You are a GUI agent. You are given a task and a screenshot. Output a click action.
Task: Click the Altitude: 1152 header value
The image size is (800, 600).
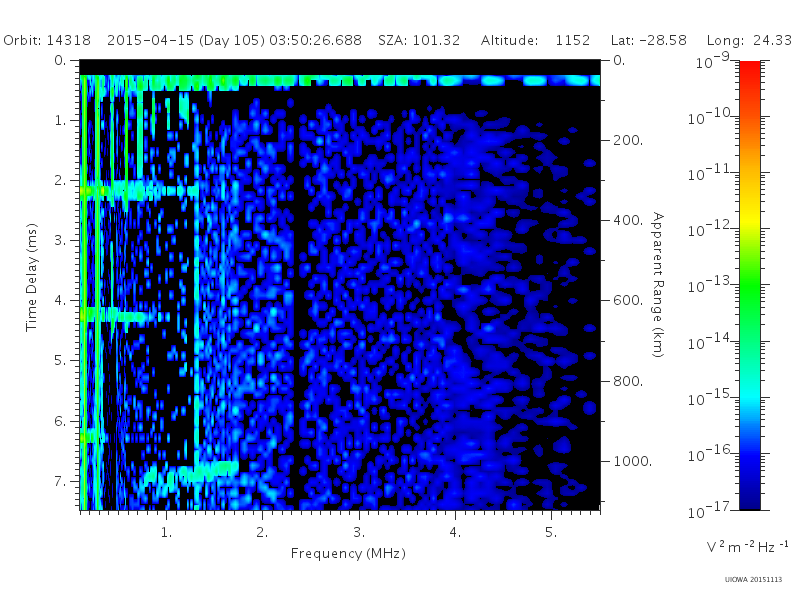point(535,40)
